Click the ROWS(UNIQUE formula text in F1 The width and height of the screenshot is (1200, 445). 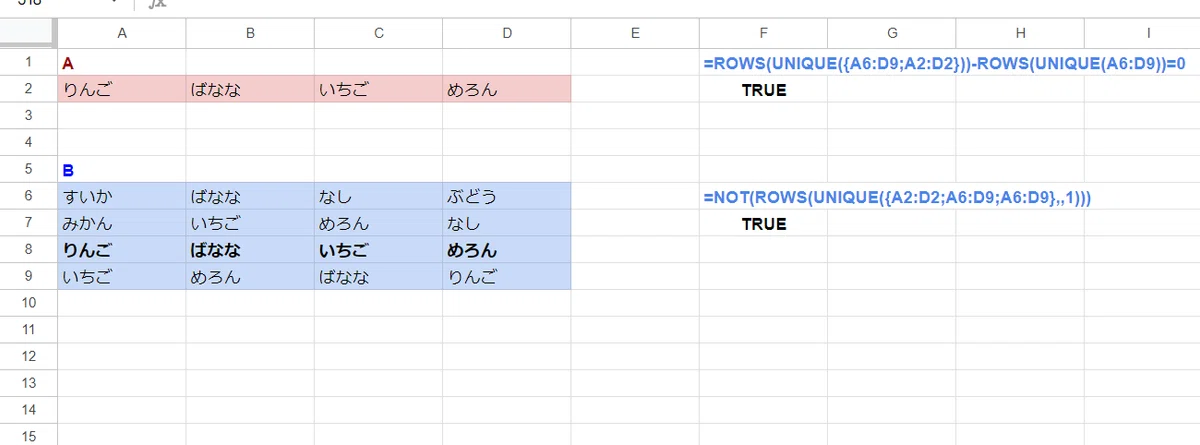944,63
